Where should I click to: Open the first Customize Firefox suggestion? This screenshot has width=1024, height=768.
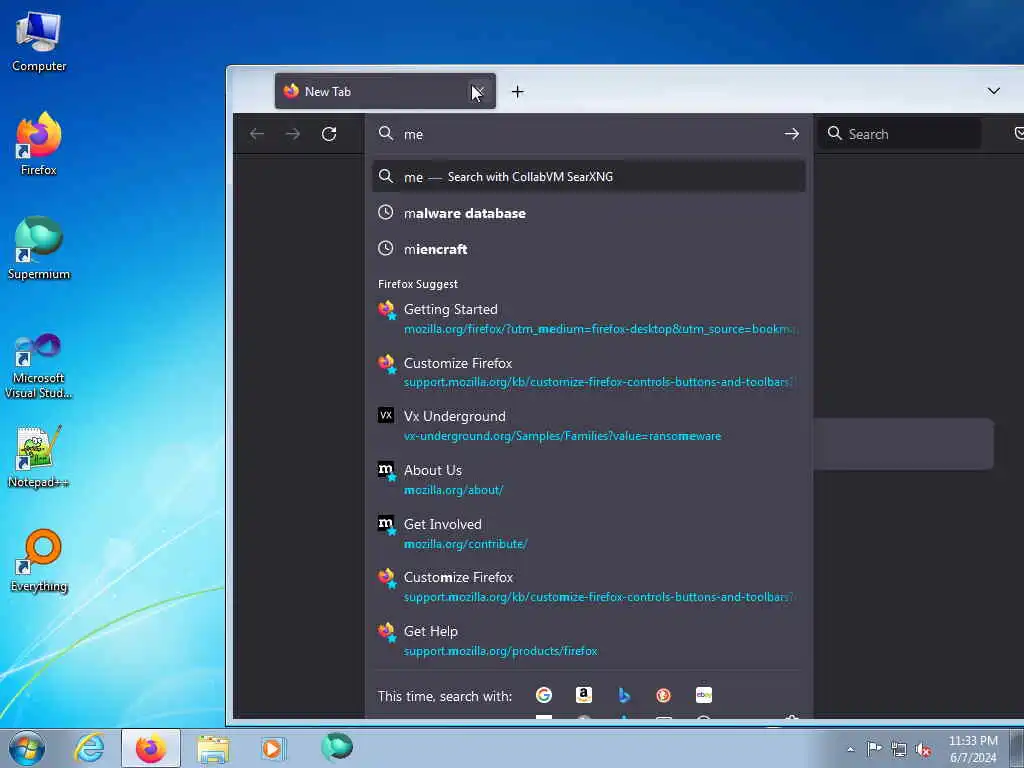click(588, 372)
